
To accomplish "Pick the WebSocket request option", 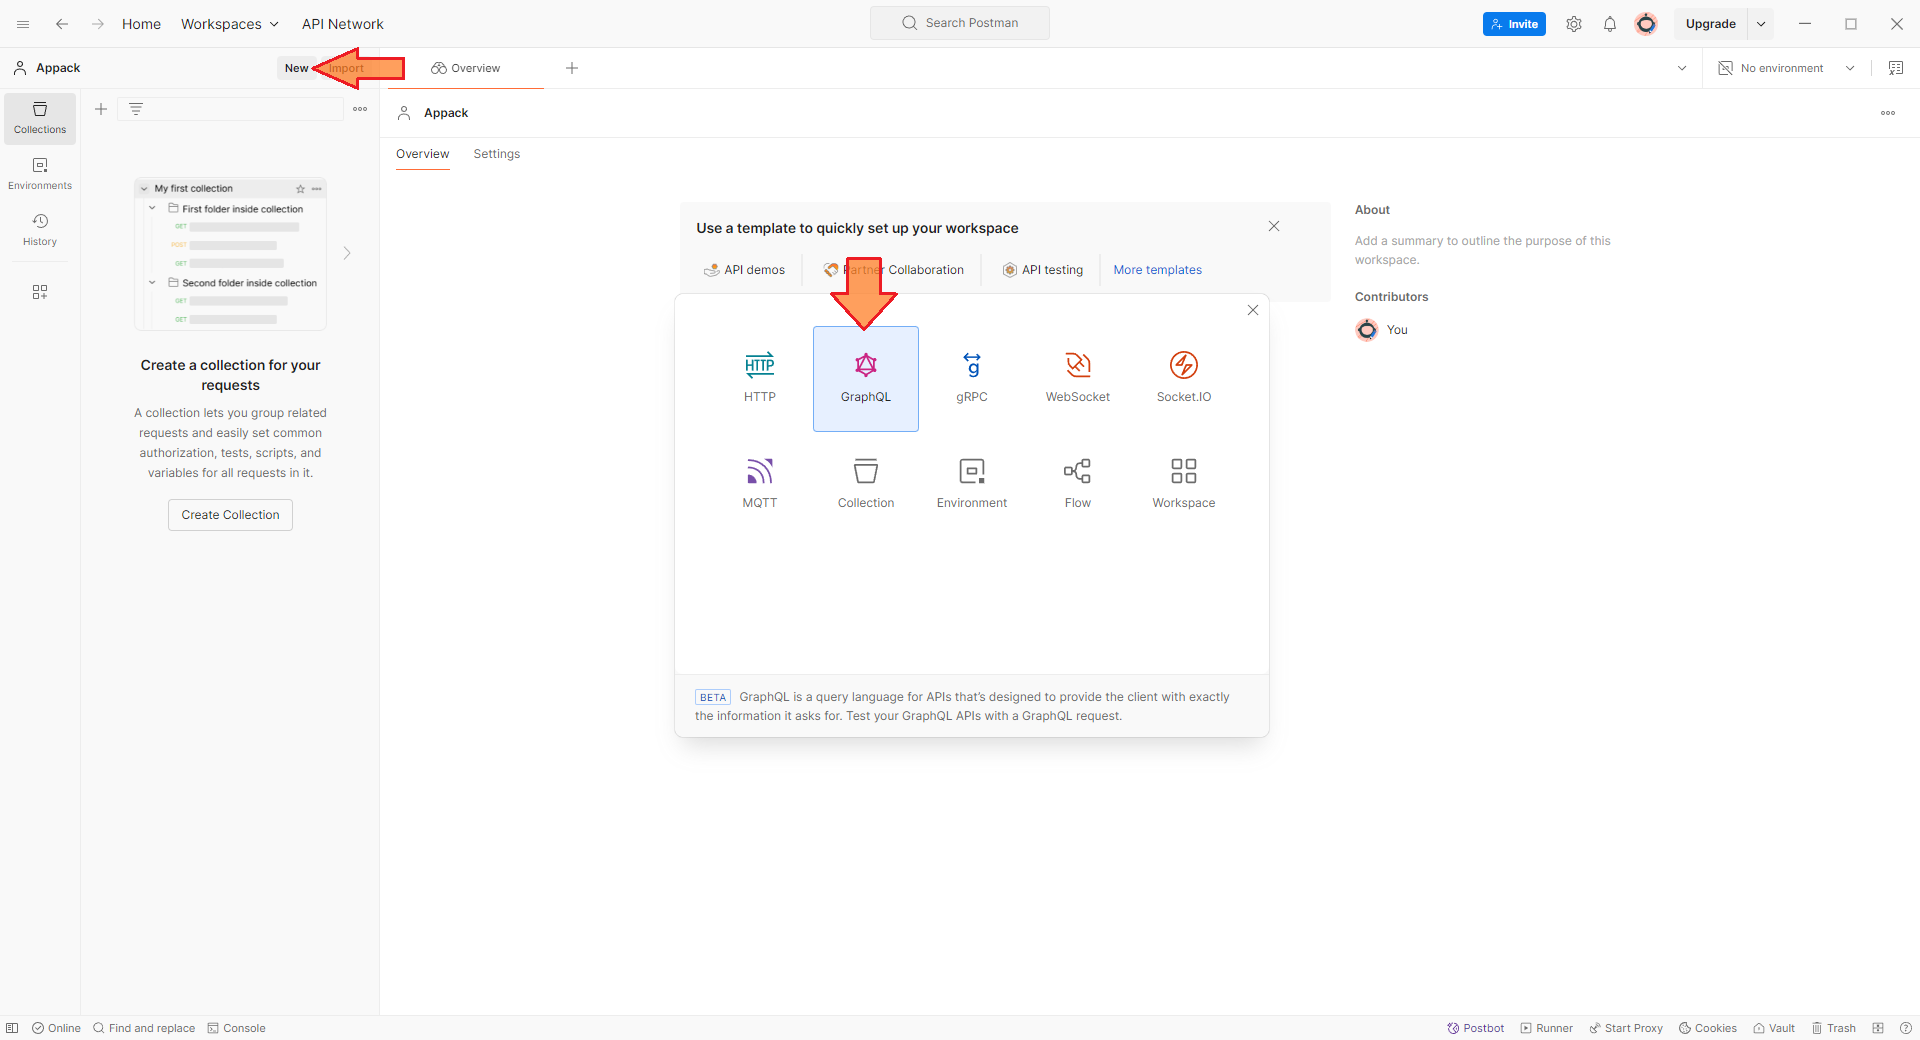I will tap(1078, 378).
